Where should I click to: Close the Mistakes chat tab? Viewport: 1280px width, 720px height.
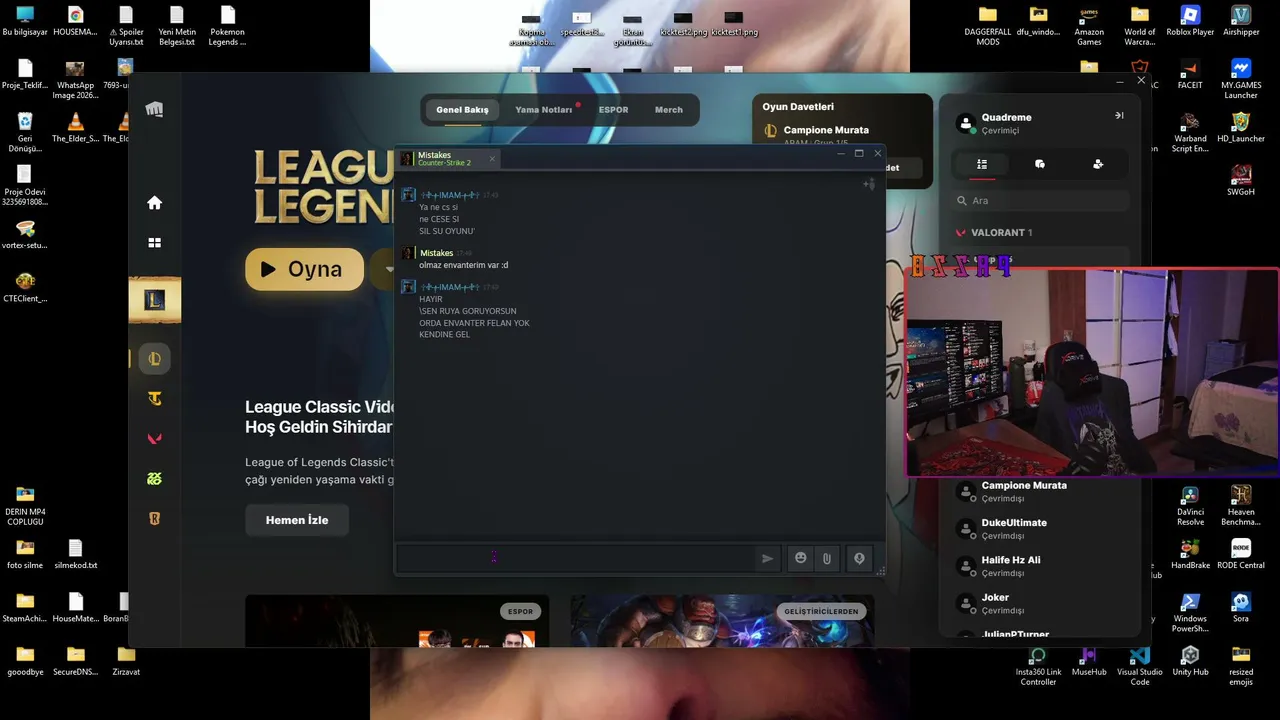click(x=492, y=159)
